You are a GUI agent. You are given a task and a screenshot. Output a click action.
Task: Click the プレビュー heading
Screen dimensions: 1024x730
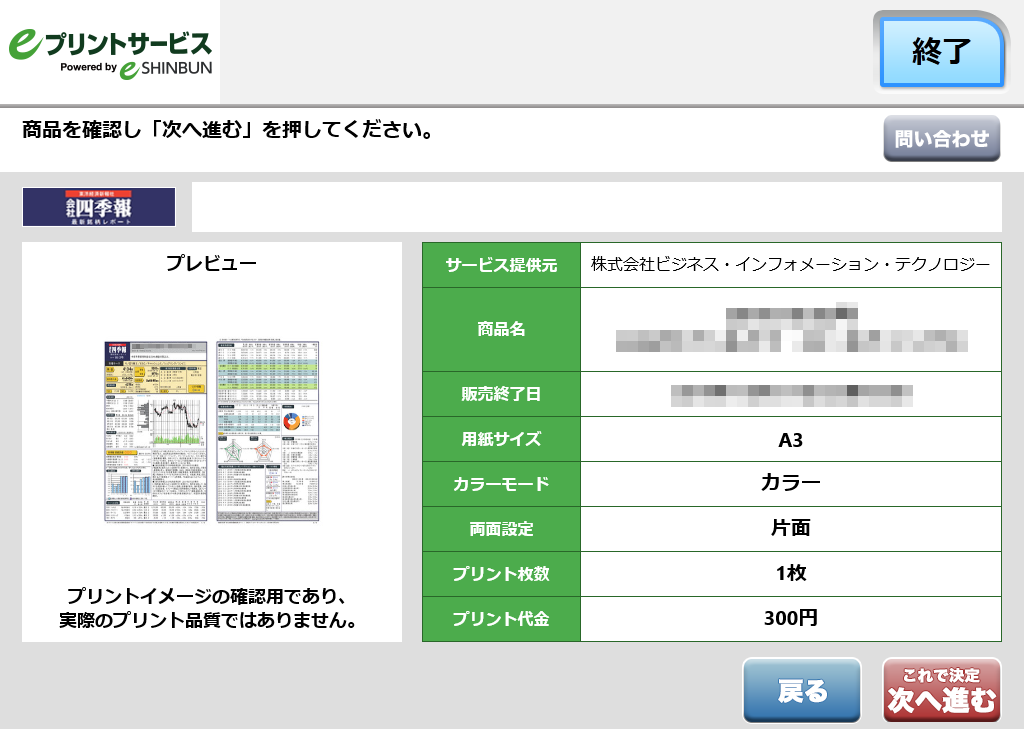[212, 262]
